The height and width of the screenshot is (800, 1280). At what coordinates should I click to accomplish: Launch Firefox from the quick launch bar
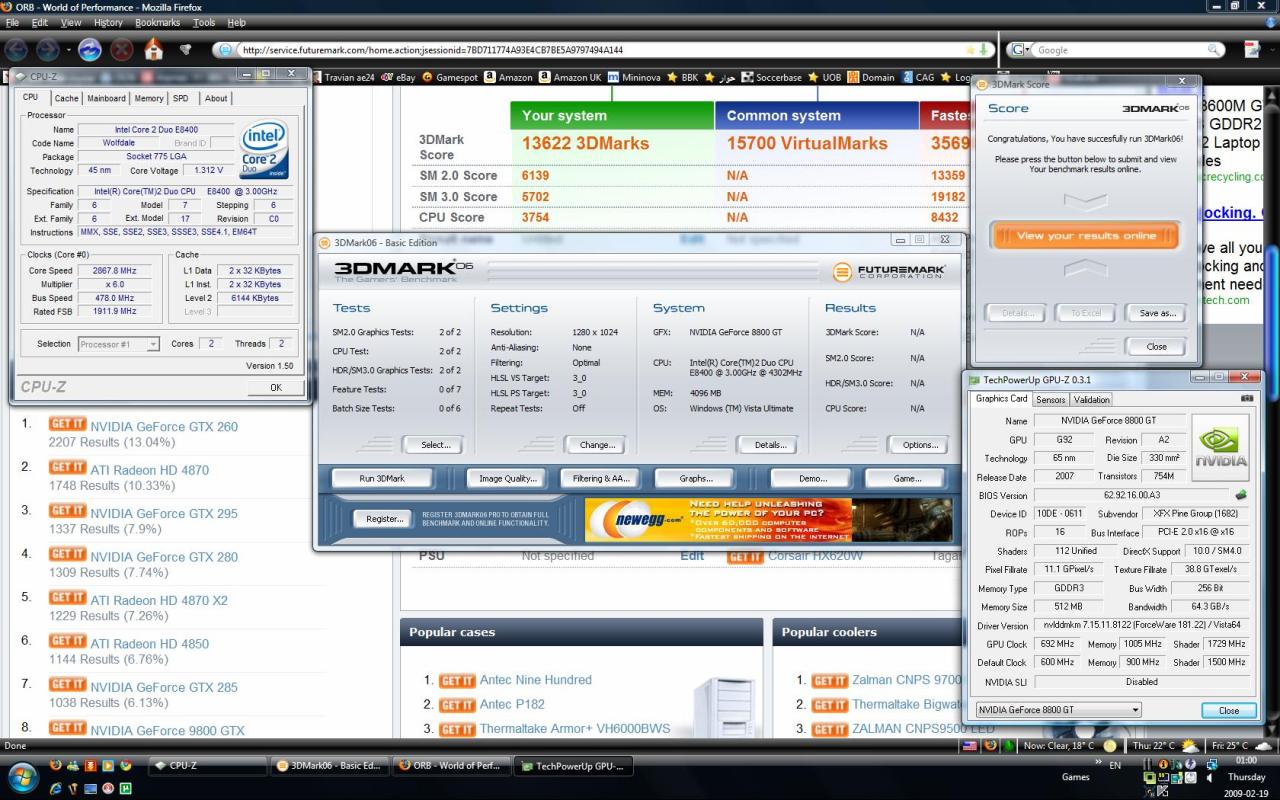[54, 766]
